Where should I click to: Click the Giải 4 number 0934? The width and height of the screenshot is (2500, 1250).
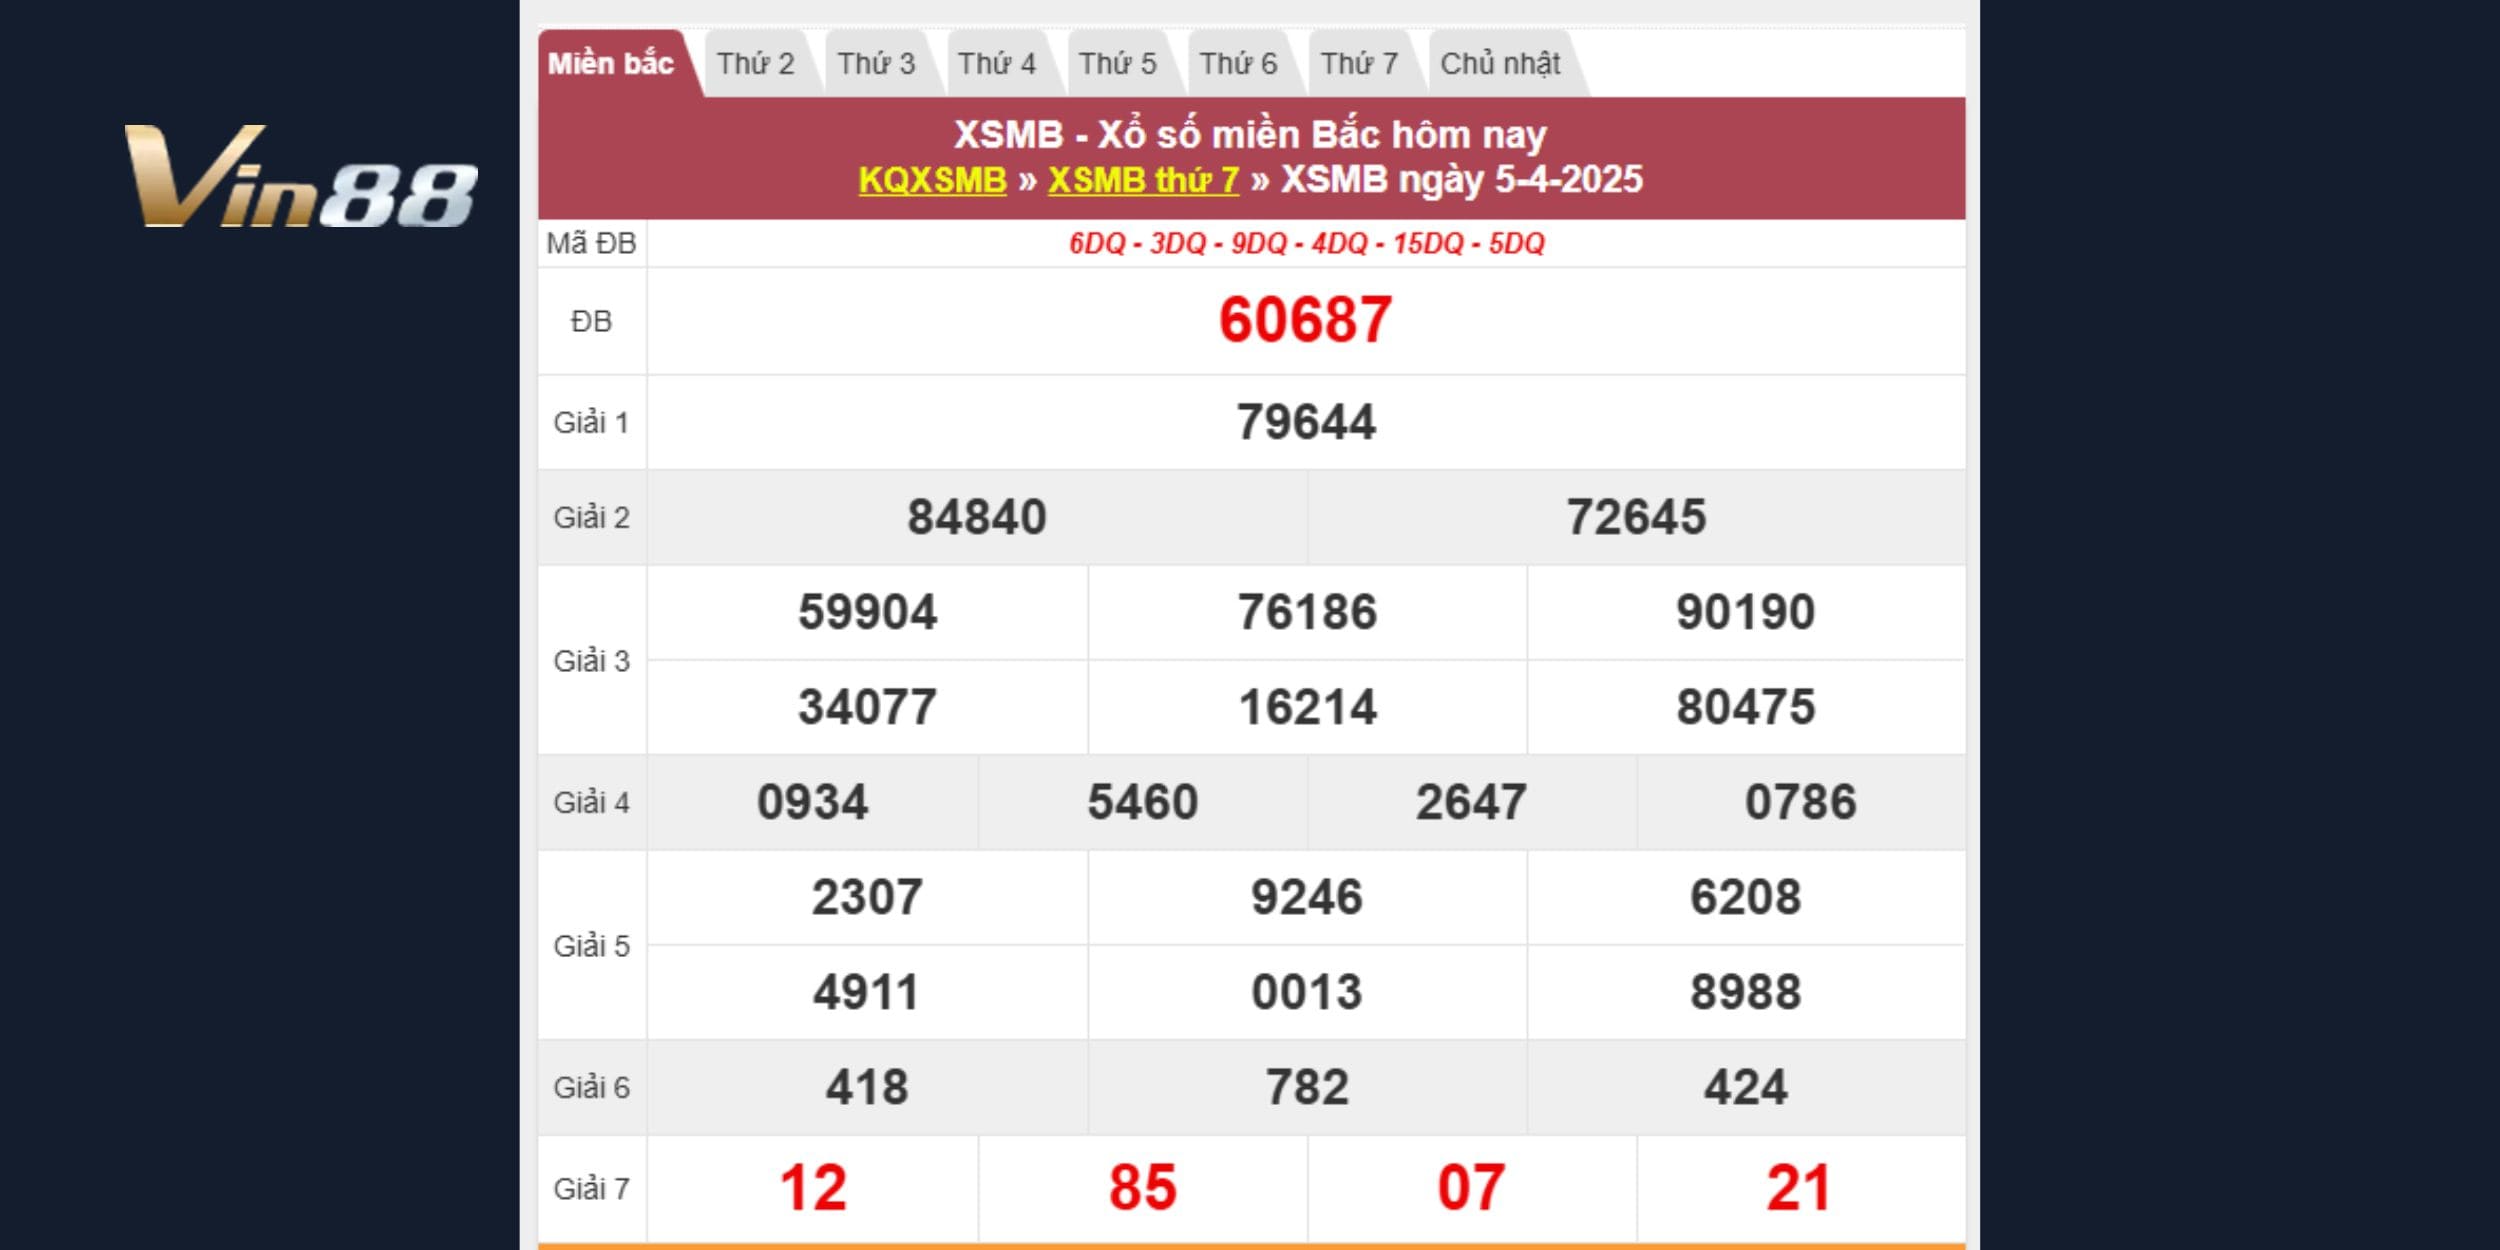tap(813, 802)
